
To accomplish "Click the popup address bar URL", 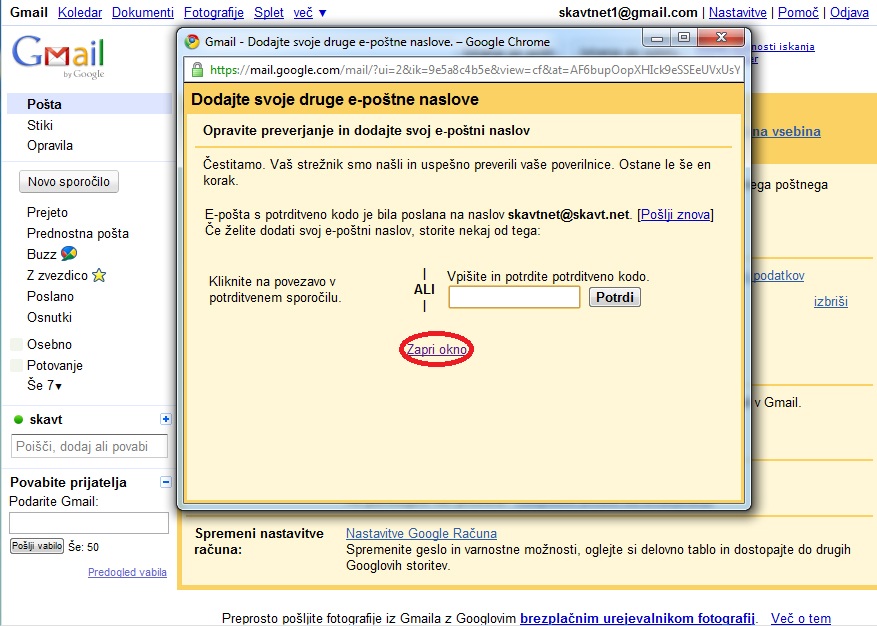I will coord(475,70).
